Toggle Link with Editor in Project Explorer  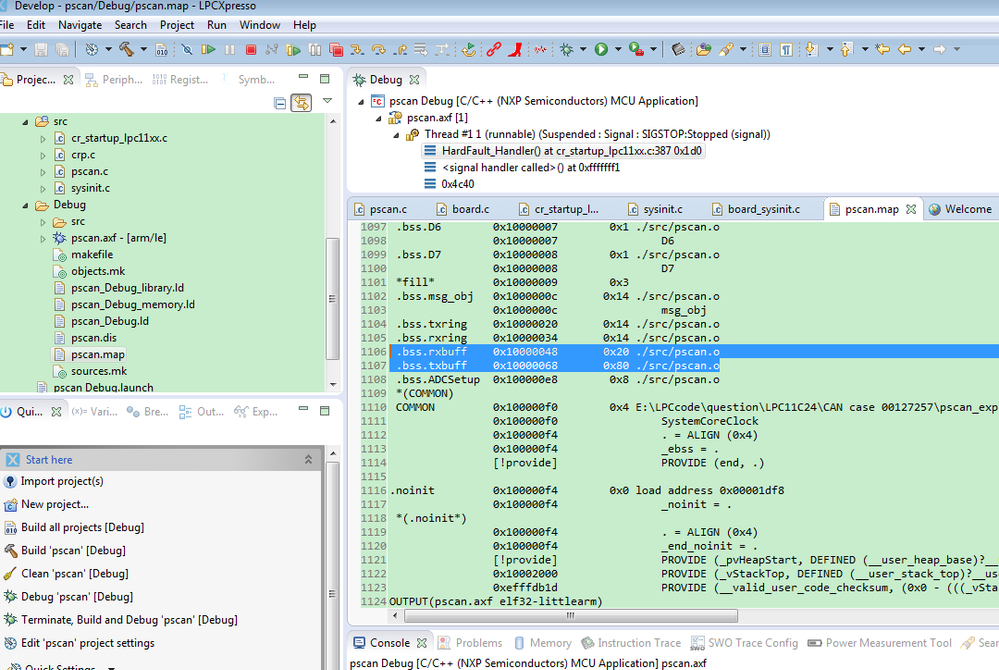pos(300,103)
